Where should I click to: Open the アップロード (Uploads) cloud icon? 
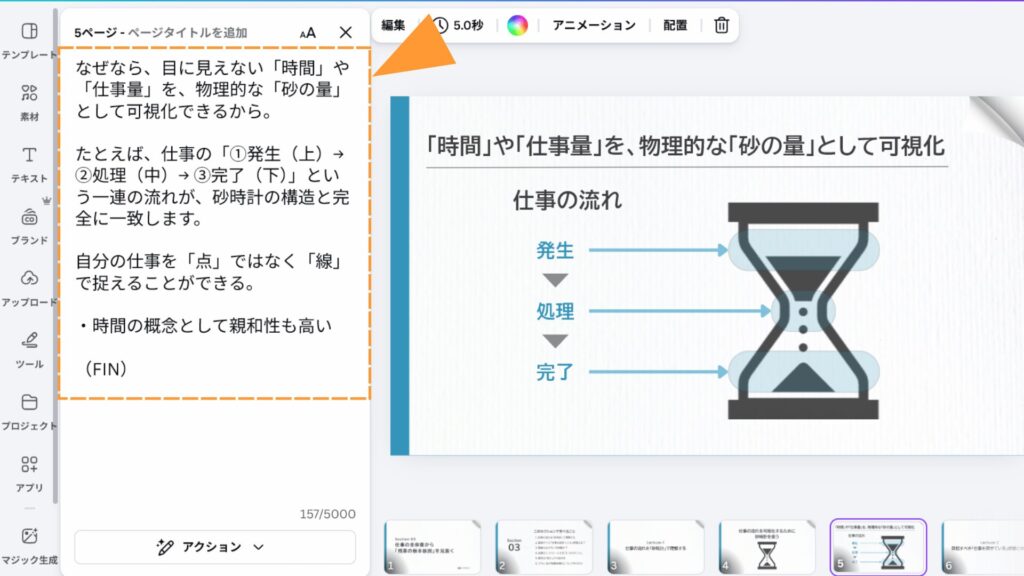[29, 279]
